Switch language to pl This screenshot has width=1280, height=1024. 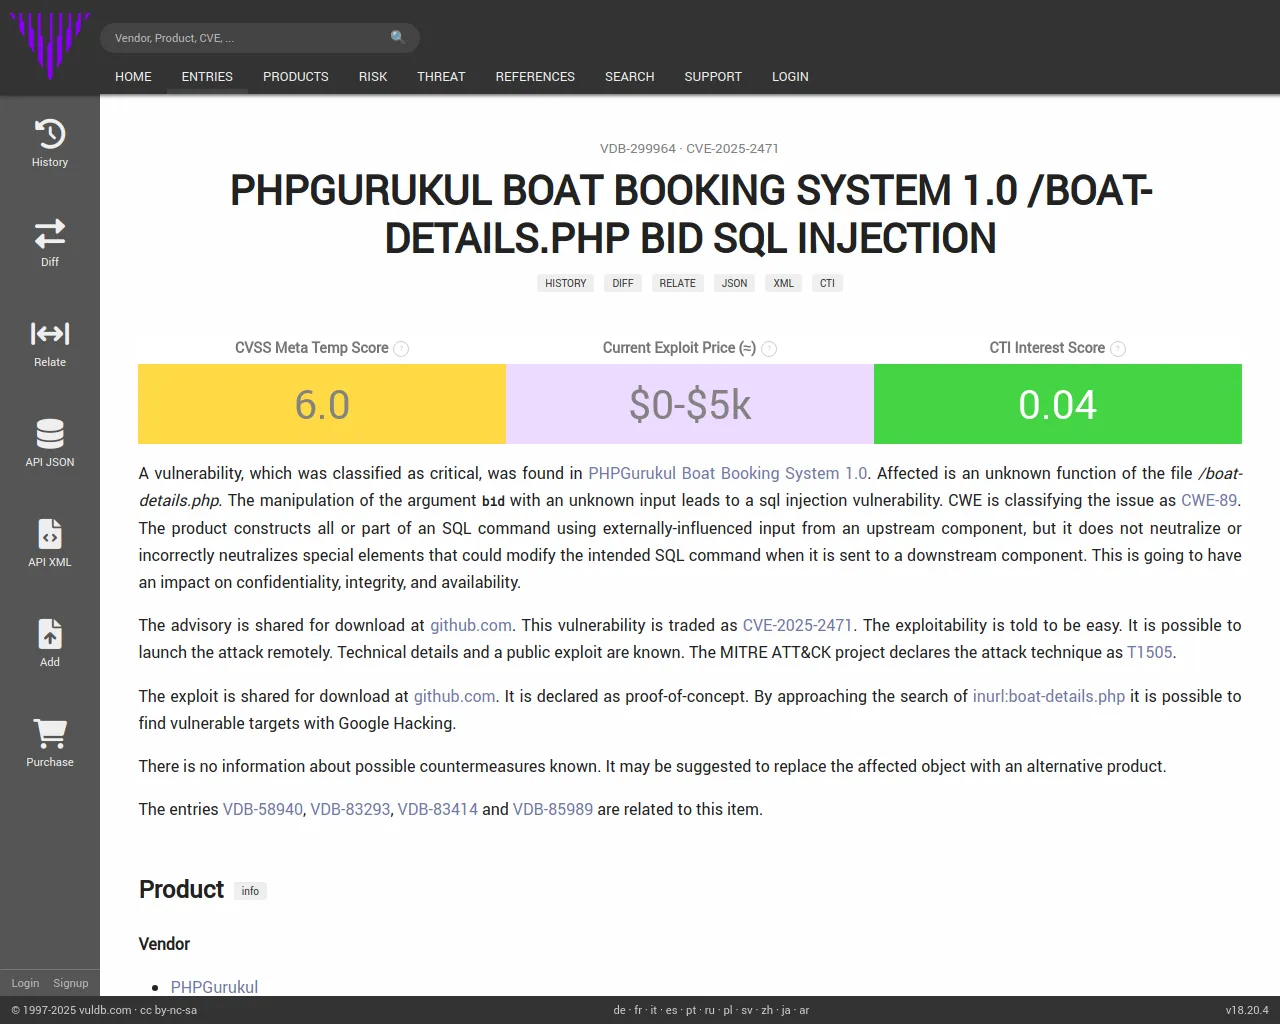tap(728, 1010)
